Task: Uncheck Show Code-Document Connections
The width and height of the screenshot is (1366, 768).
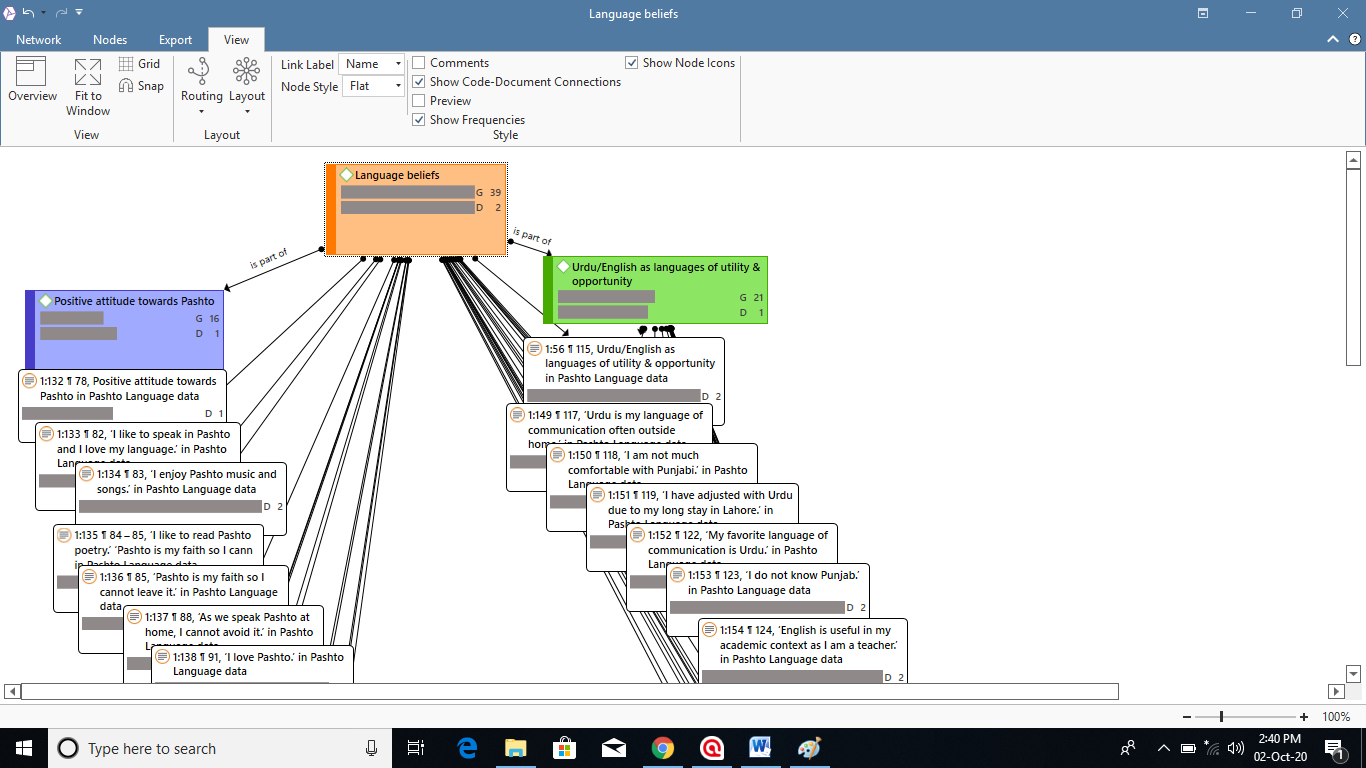Action: click(419, 82)
